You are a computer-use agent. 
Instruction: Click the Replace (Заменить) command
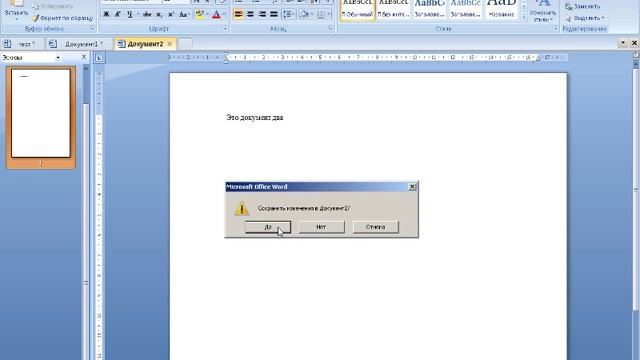583,7
